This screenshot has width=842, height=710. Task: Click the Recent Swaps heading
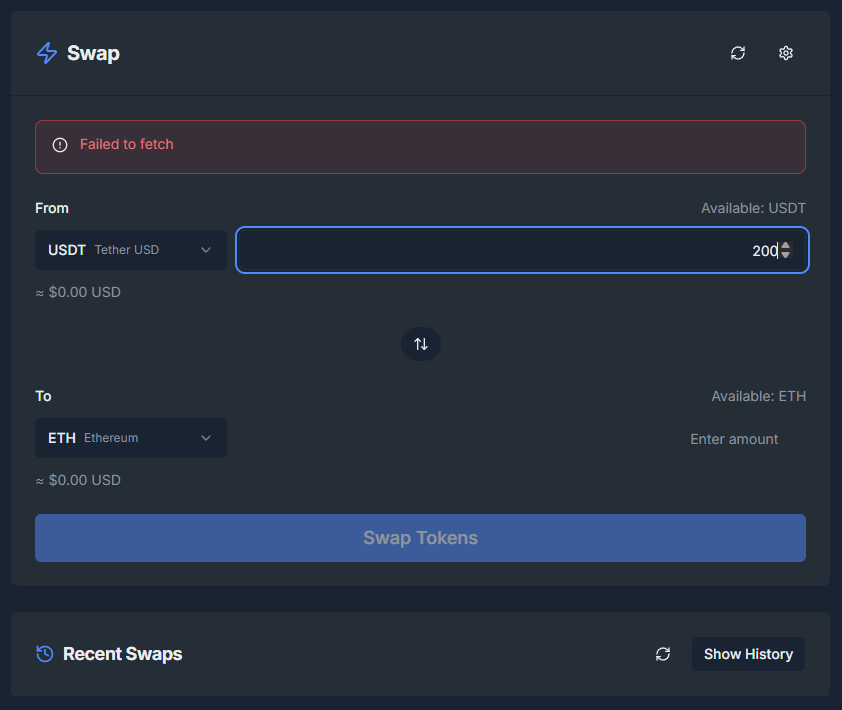(x=122, y=654)
